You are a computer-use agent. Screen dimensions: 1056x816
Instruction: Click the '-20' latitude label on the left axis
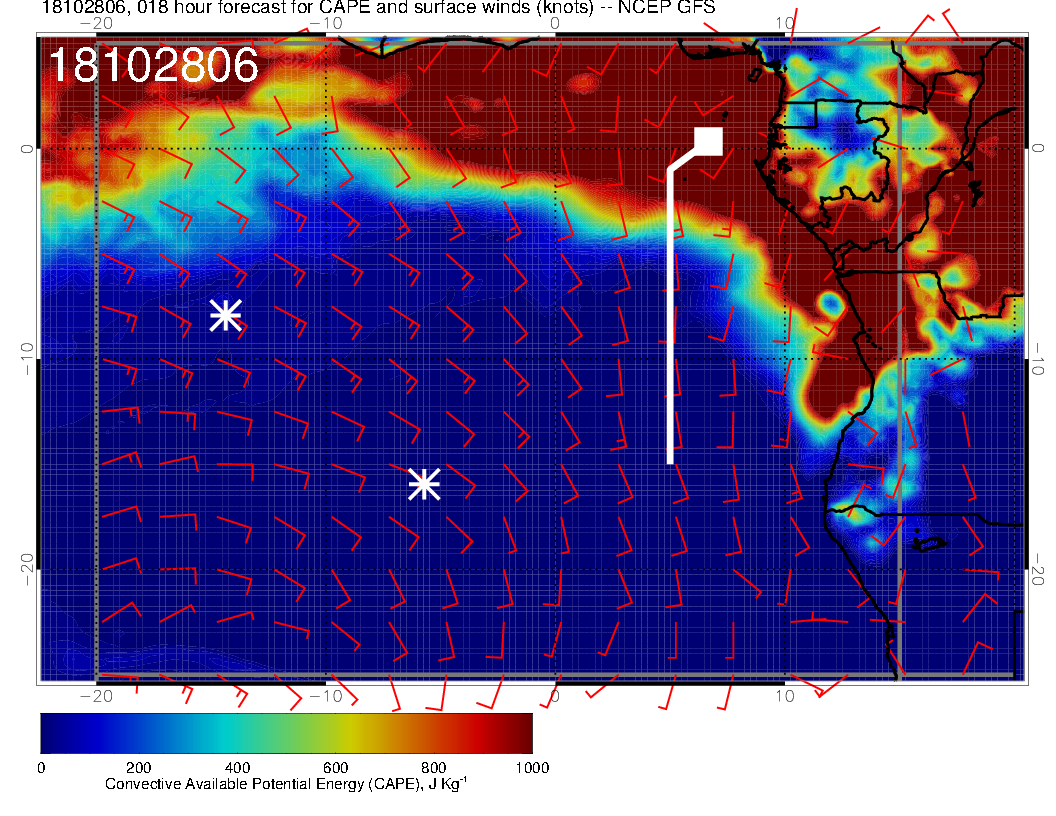coord(26,570)
